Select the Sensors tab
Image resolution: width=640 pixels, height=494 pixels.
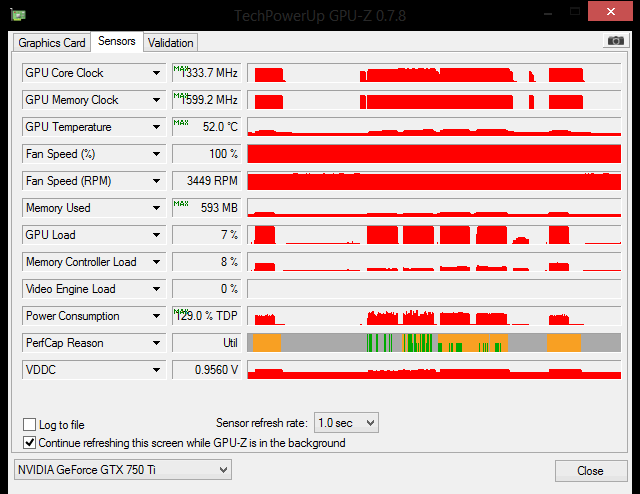tap(117, 41)
